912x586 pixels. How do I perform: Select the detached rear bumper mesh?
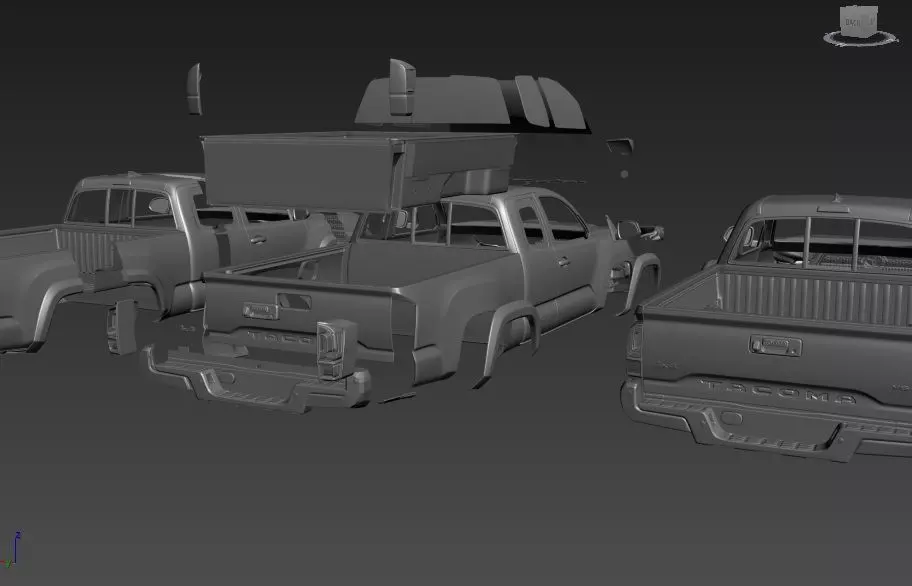click(258, 380)
